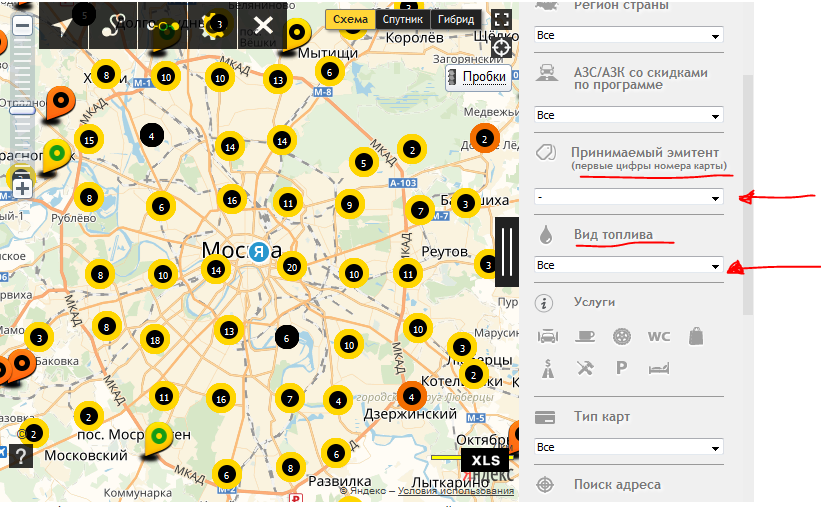This screenshot has width=821, height=507.
Task: Select the orange station pin near Отрадное
Action: pos(59,103)
